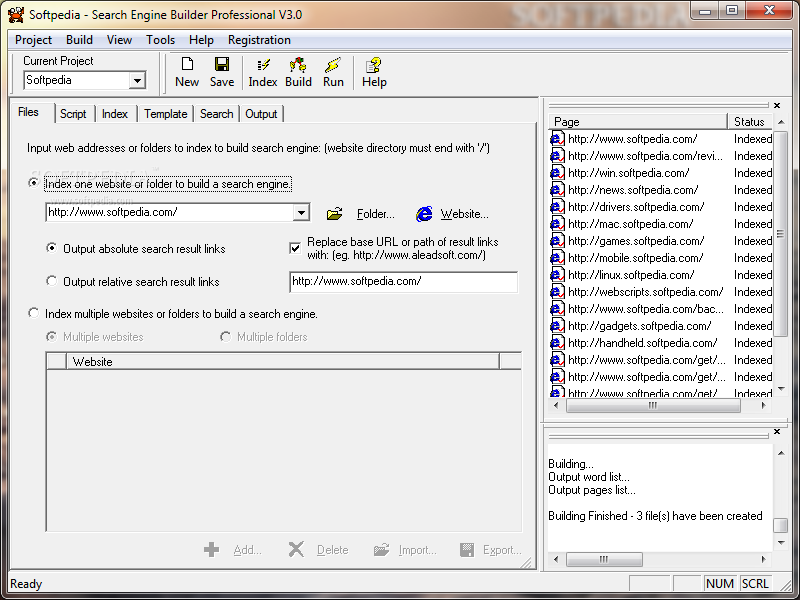The height and width of the screenshot is (600, 800).
Task: Open the Tools menu
Action: click(160, 40)
